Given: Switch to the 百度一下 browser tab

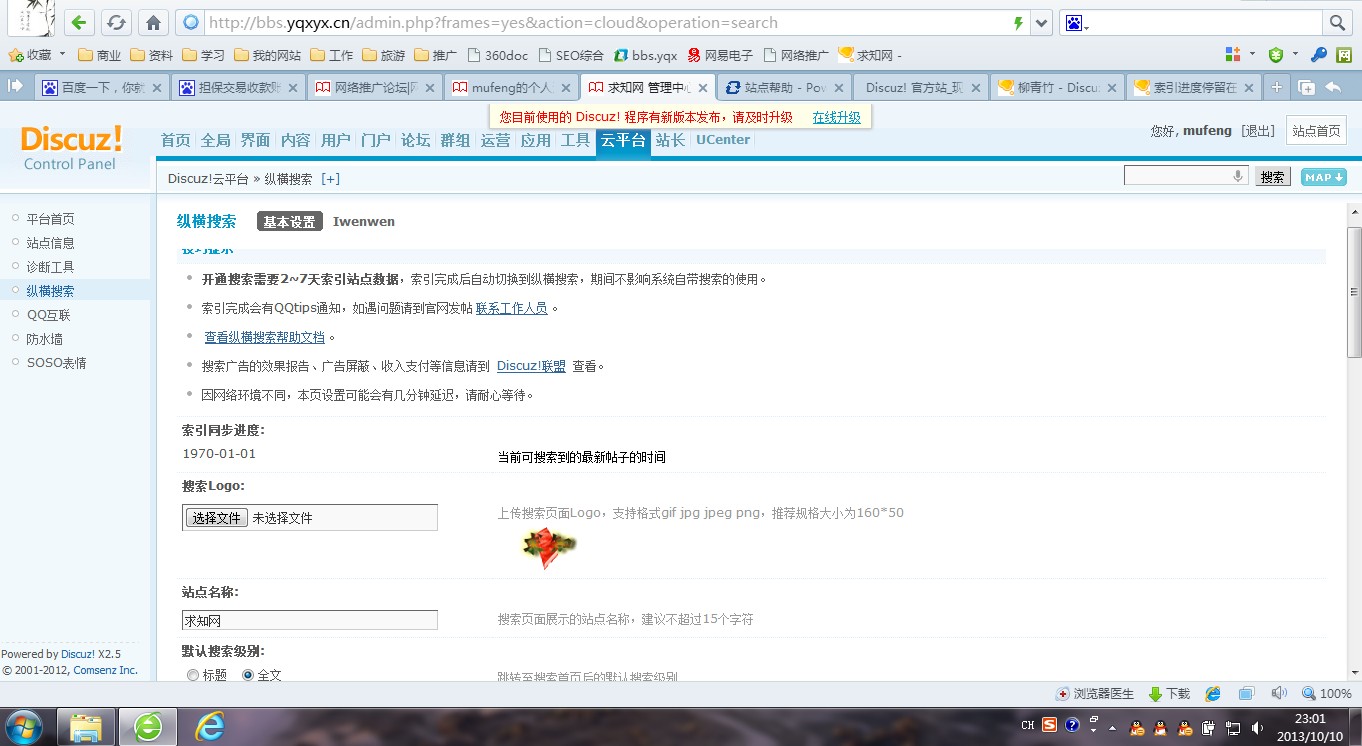Looking at the screenshot, I should [102, 88].
